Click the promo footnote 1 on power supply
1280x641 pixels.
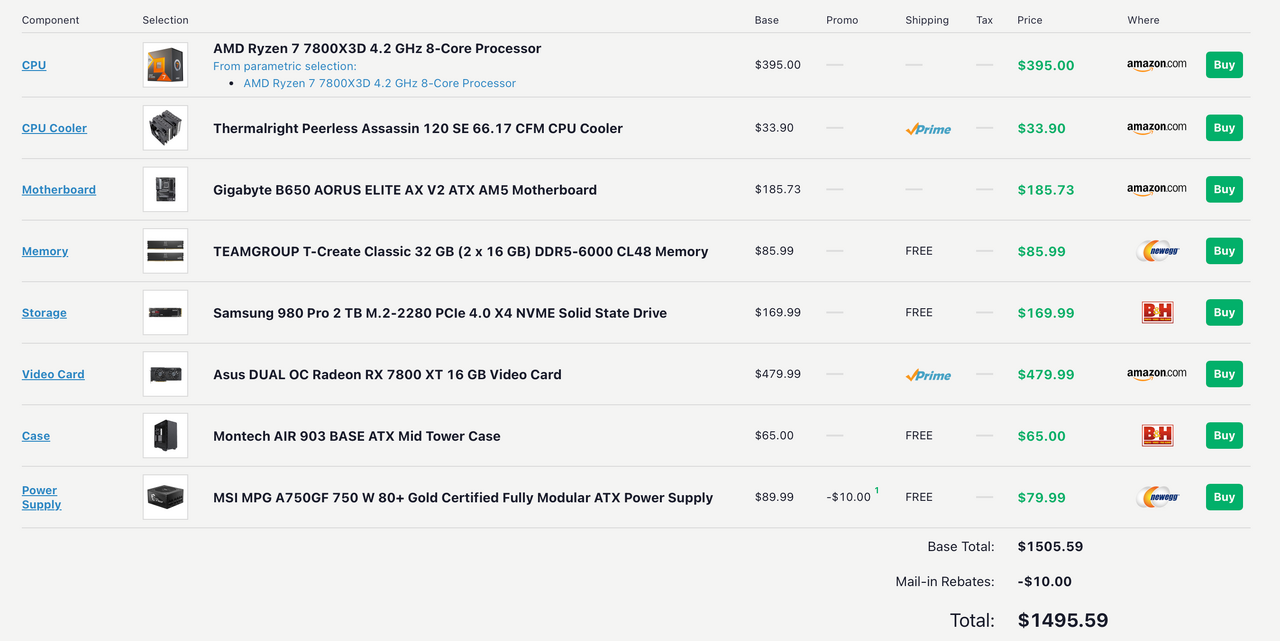point(877,491)
